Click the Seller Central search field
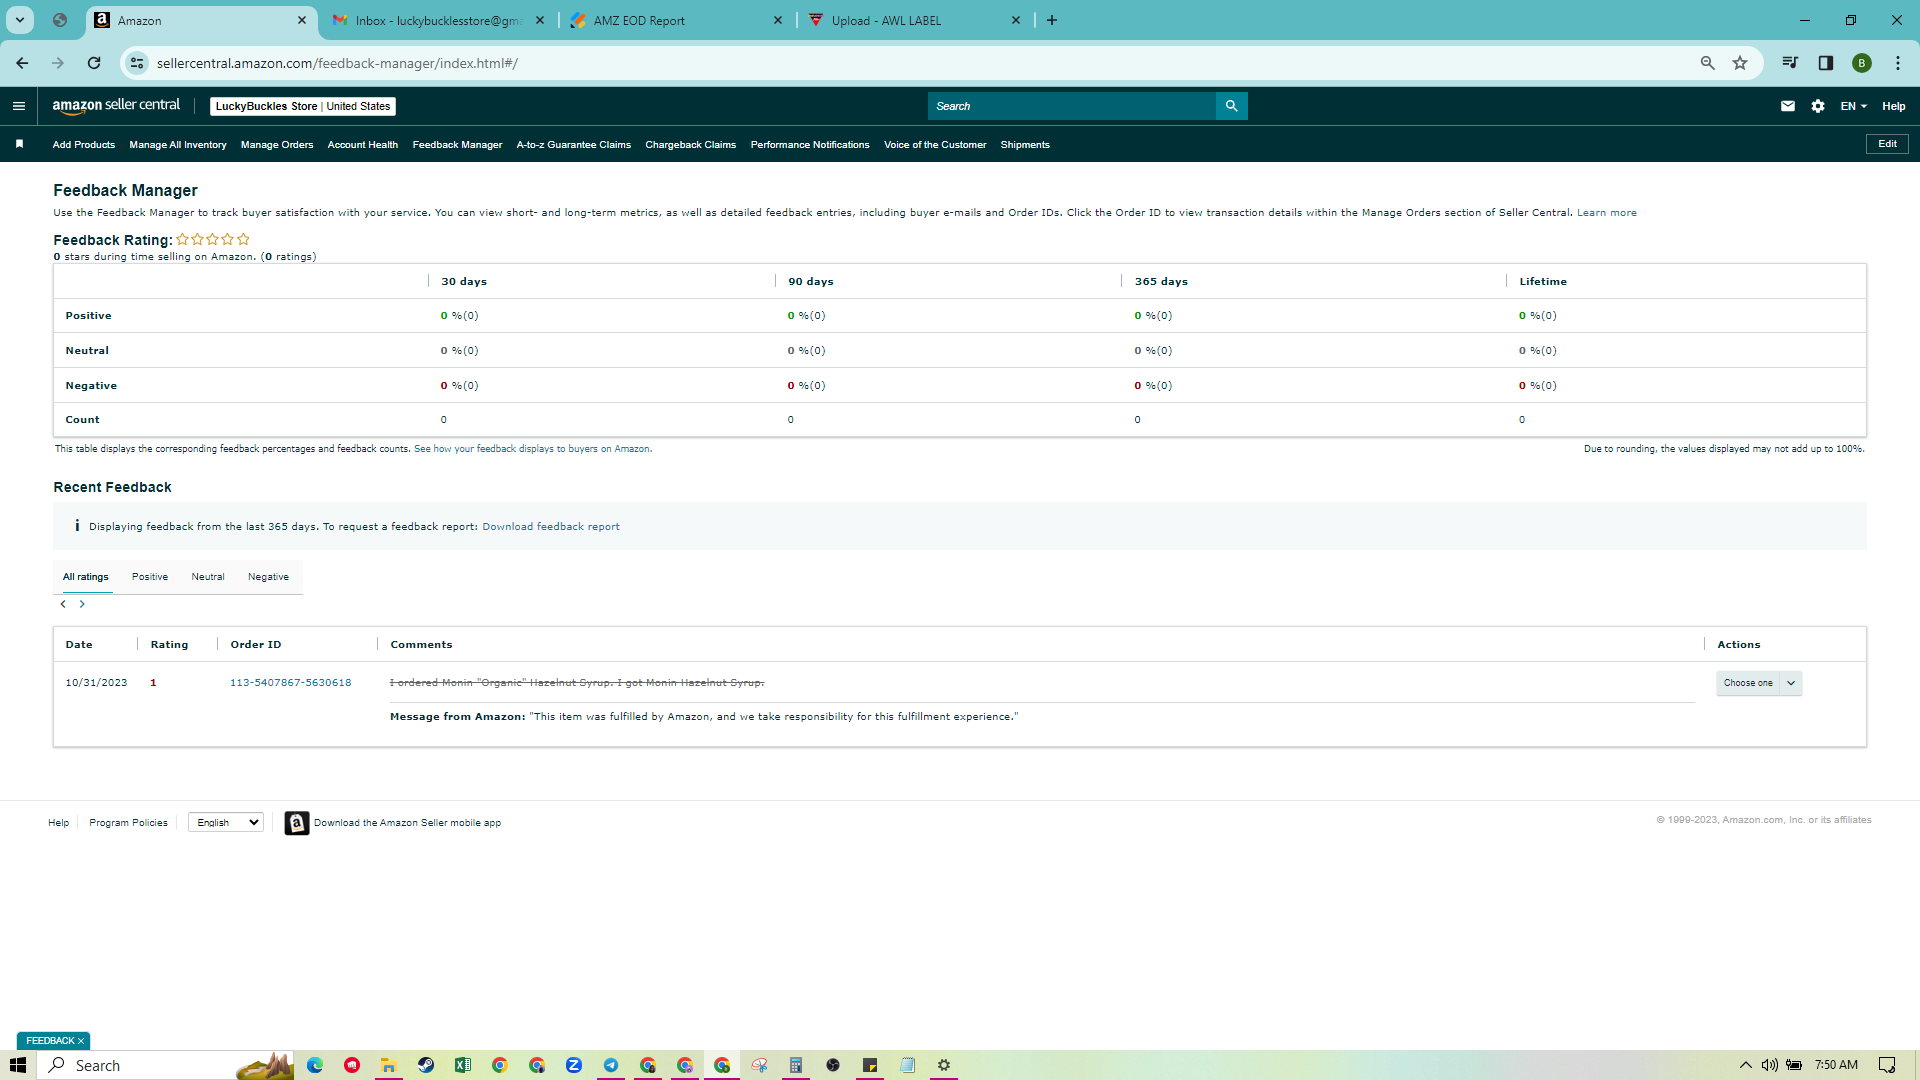1920x1080 pixels. (1072, 106)
